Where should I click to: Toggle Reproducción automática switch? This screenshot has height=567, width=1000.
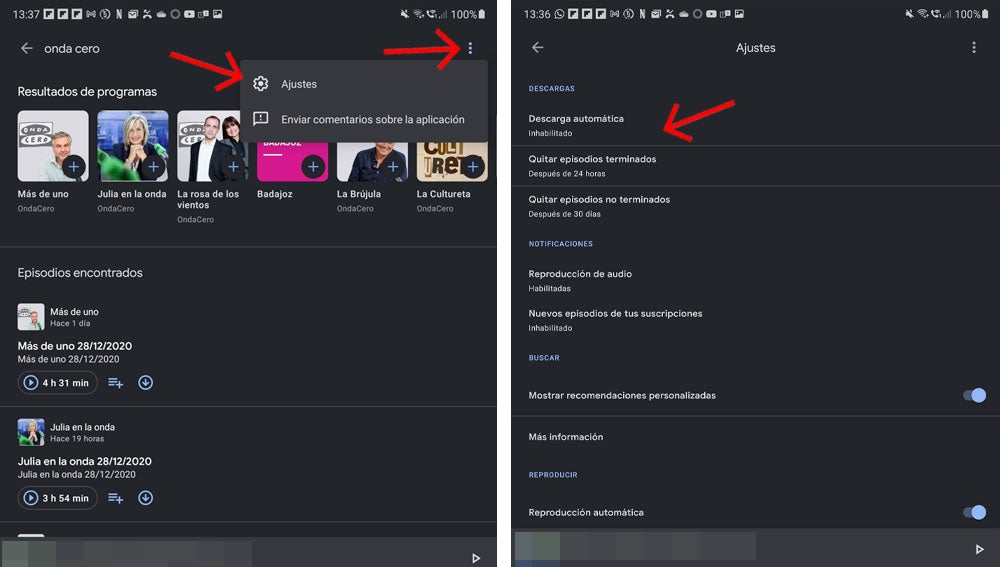[974, 512]
